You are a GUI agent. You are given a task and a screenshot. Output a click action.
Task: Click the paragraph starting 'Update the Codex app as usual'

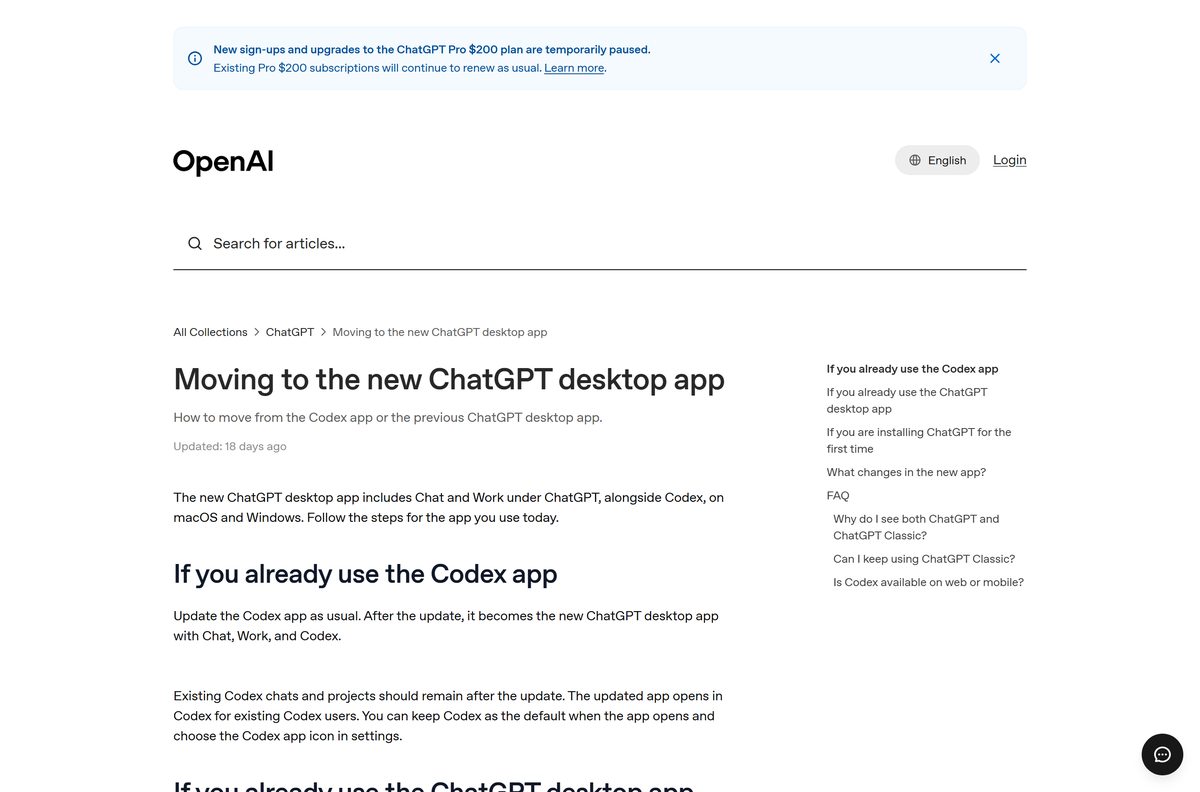pyautogui.click(x=446, y=626)
